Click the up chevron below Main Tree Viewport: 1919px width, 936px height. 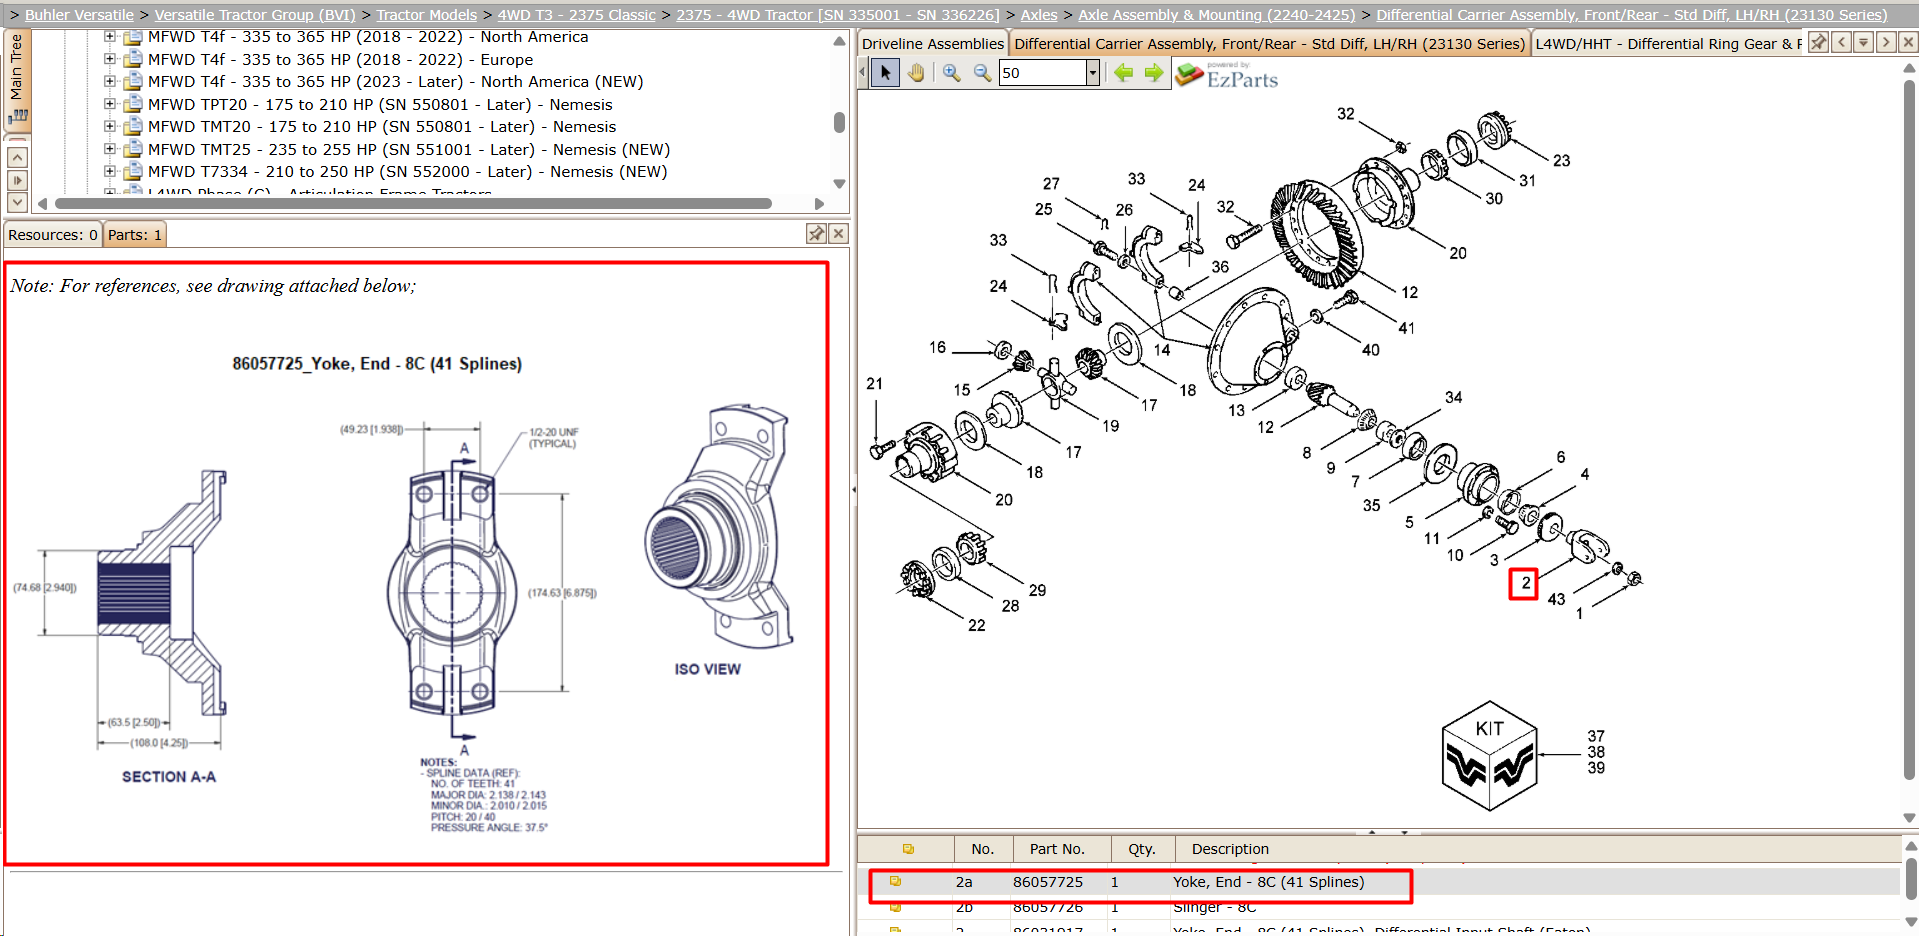pyautogui.click(x=17, y=157)
